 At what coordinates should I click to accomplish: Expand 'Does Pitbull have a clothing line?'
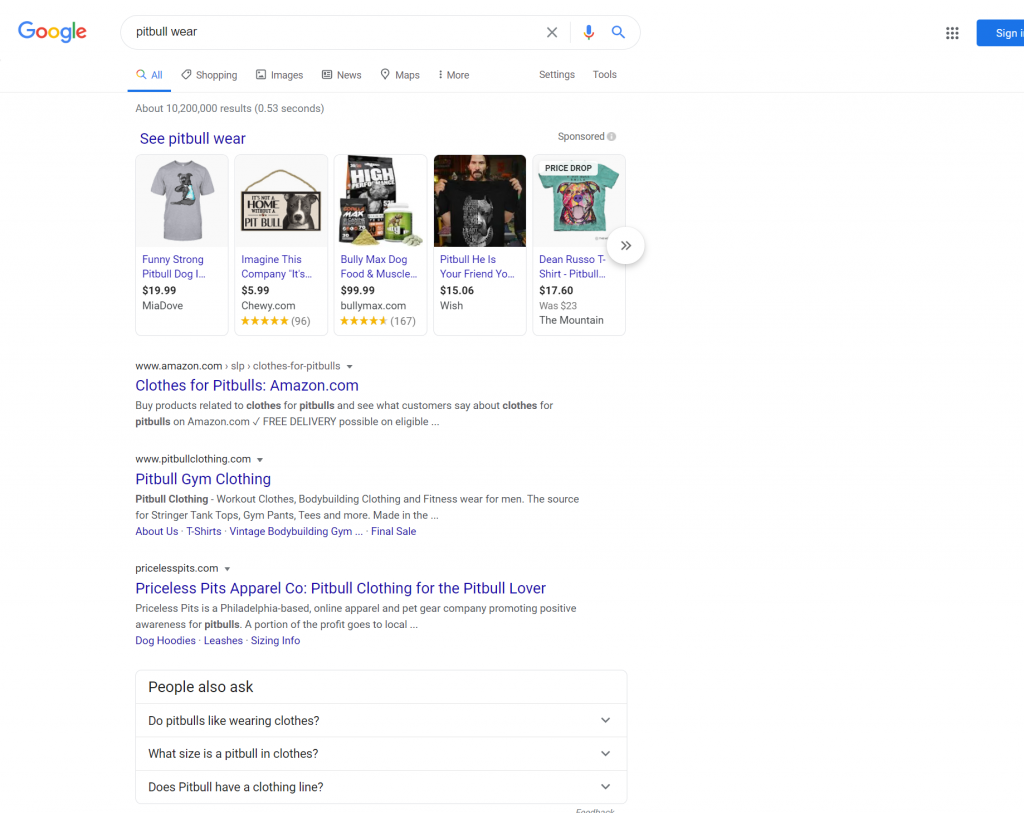point(381,787)
